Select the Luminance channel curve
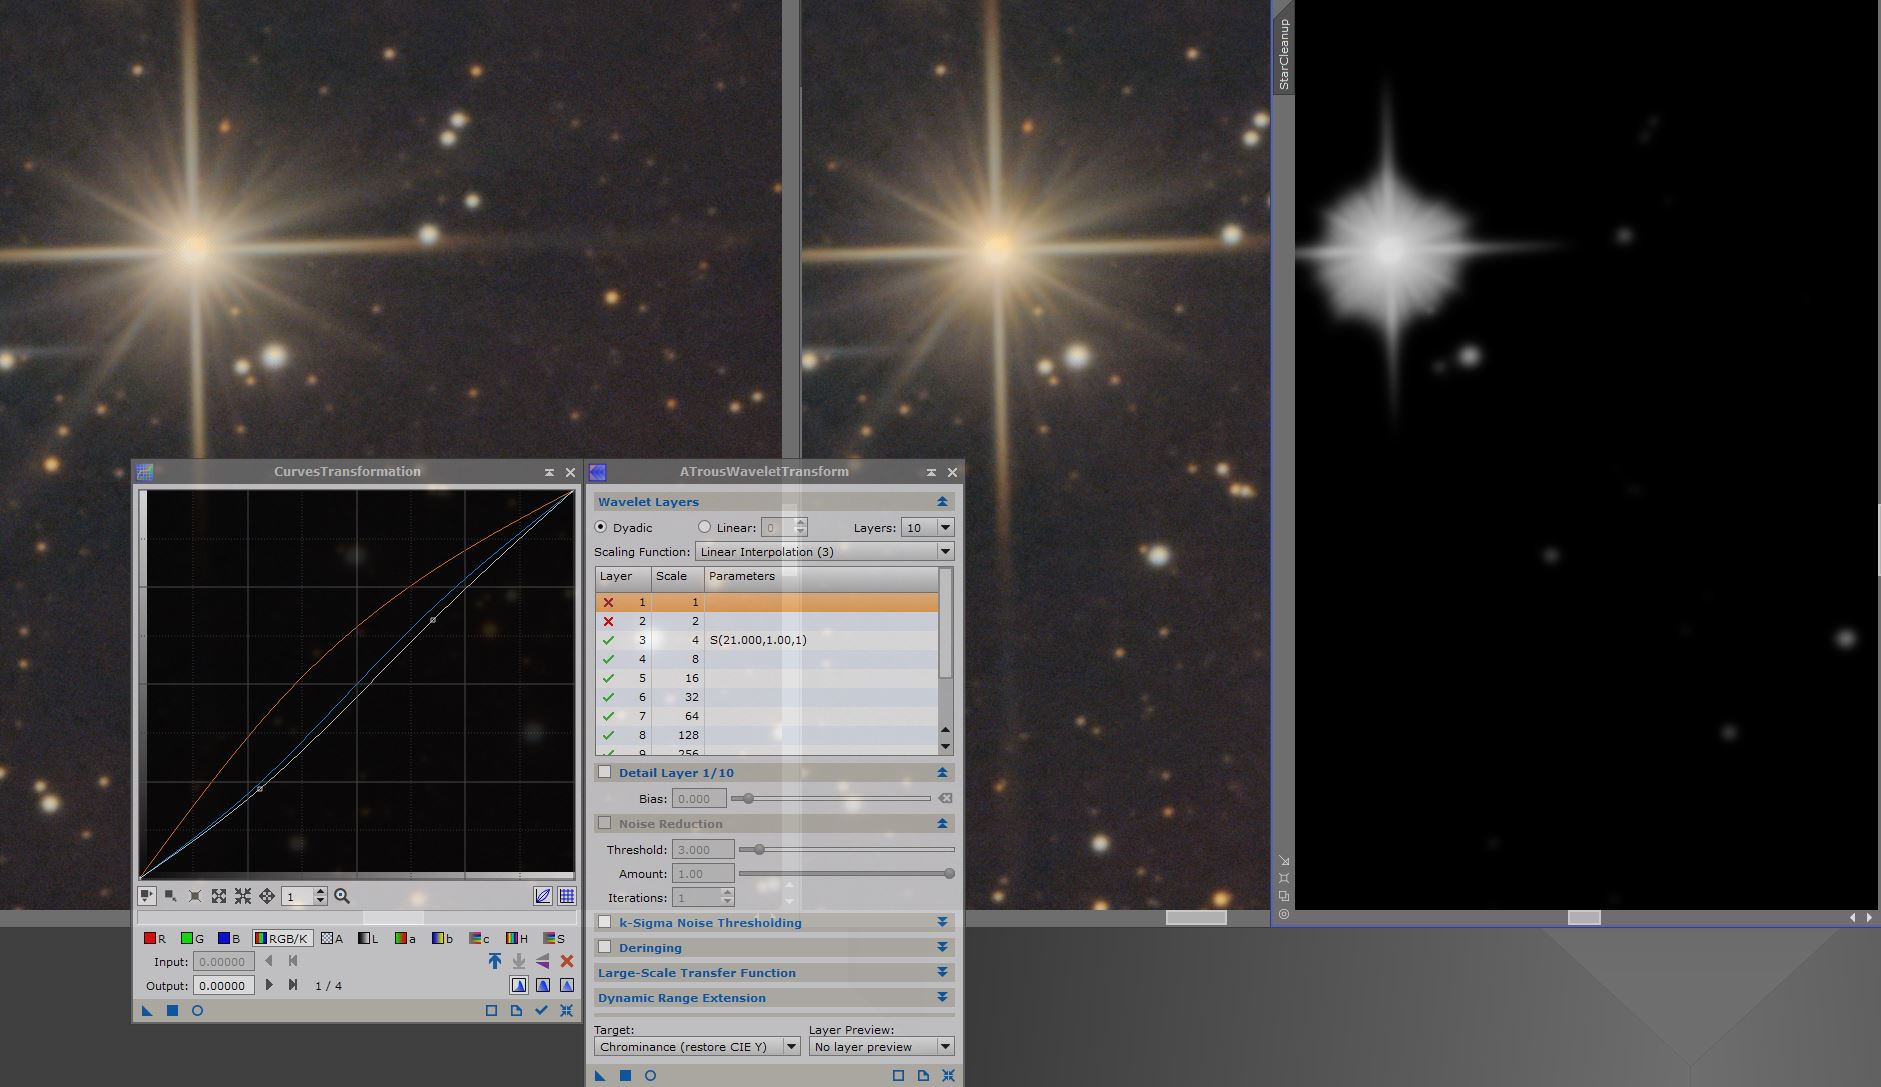The width and height of the screenshot is (1881, 1087). click(365, 938)
